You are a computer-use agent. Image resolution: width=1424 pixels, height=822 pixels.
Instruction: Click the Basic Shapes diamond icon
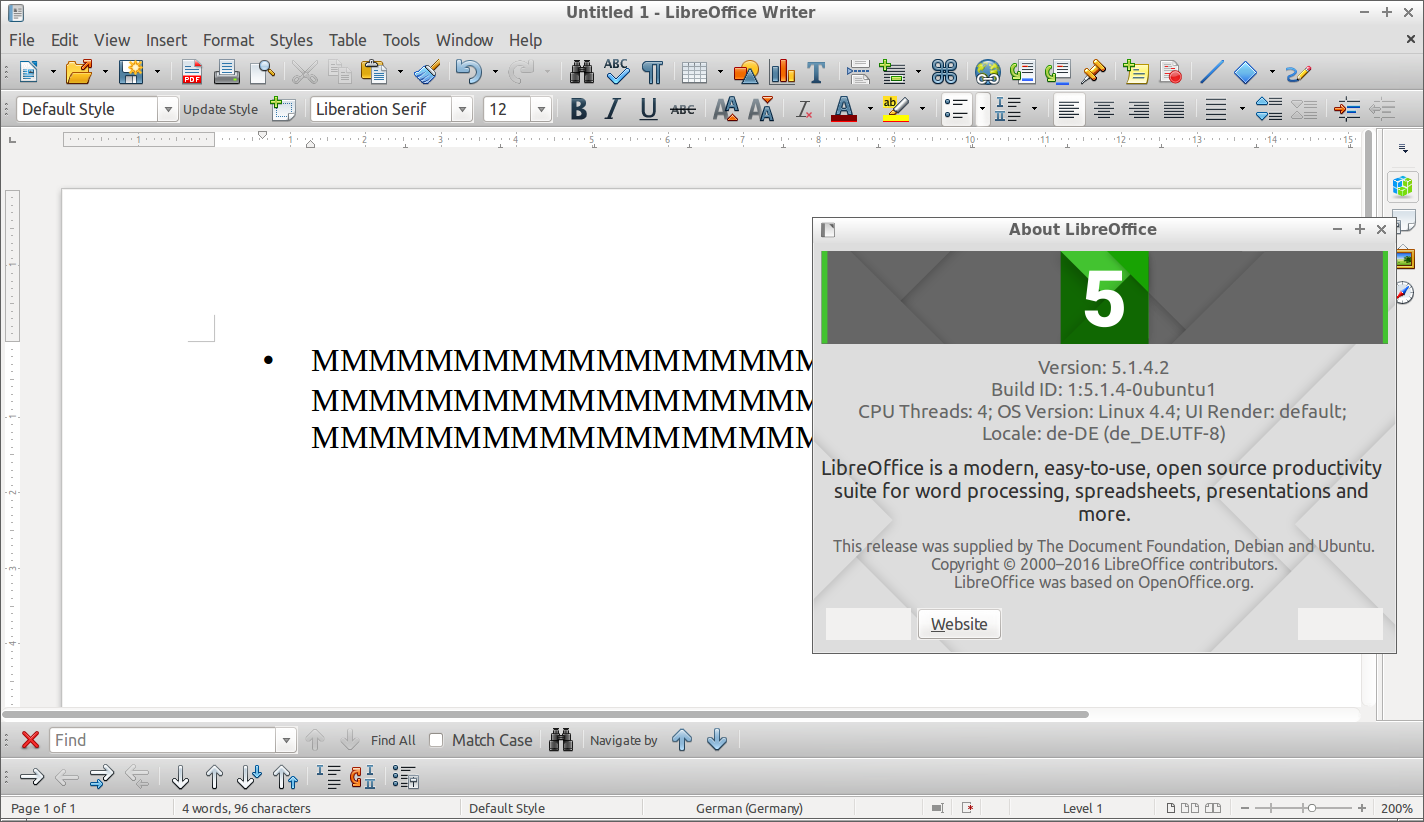coord(1246,72)
